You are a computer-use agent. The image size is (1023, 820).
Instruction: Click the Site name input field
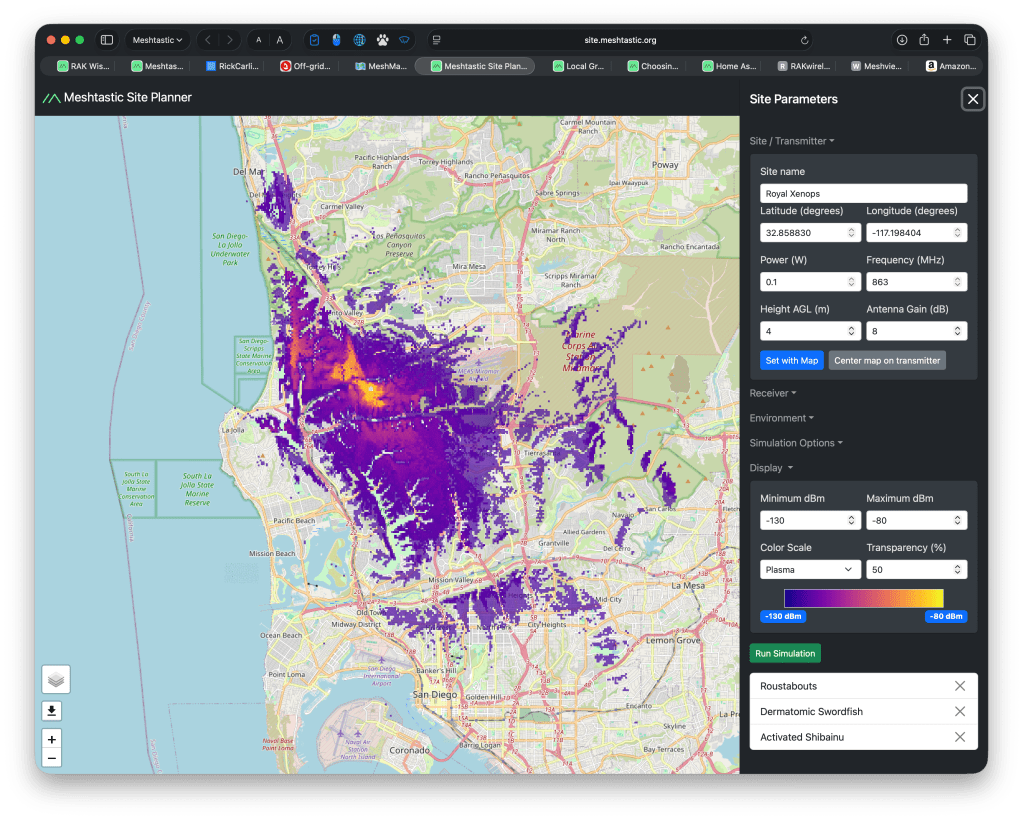[x=863, y=193]
